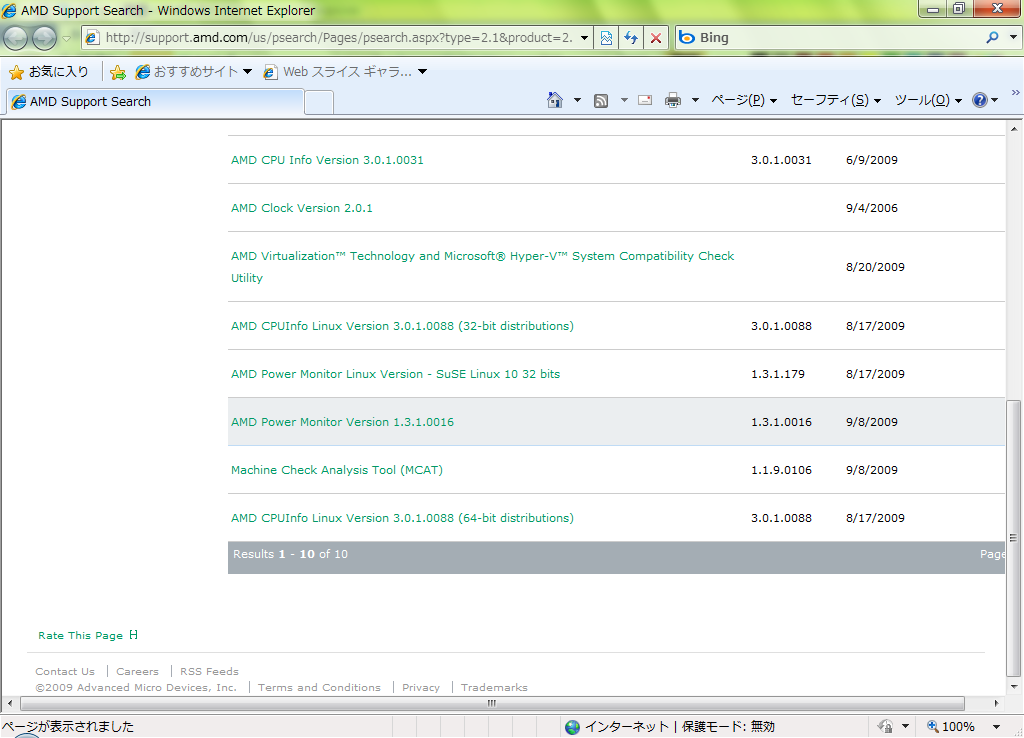Image resolution: width=1024 pixels, height=738 pixels.
Task: Click the Refresh page icon
Action: pyautogui.click(x=631, y=38)
